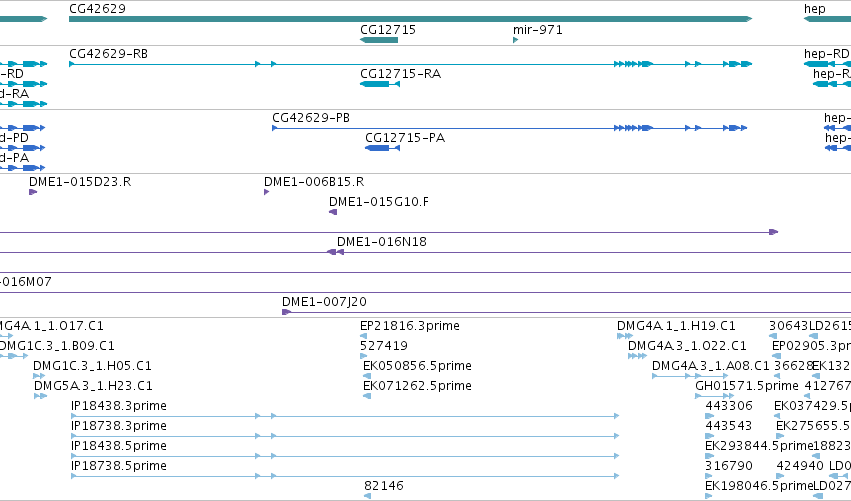Click the DME1-007J20 clone start arrow
This screenshot has height=501, width=851.
(286, 312)
